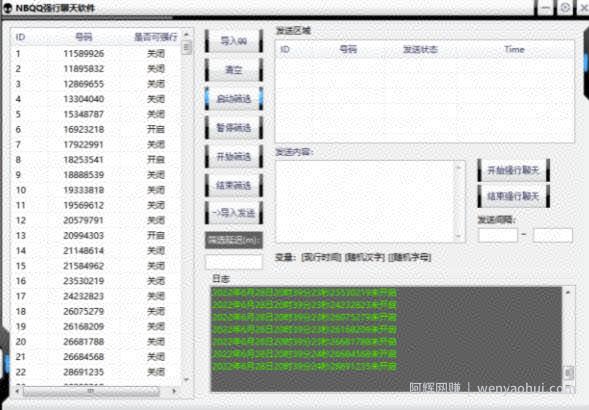Select number 12869655 in the list
Image resolution: width=589 pixels, height=410 pixels.
point(83,84)
